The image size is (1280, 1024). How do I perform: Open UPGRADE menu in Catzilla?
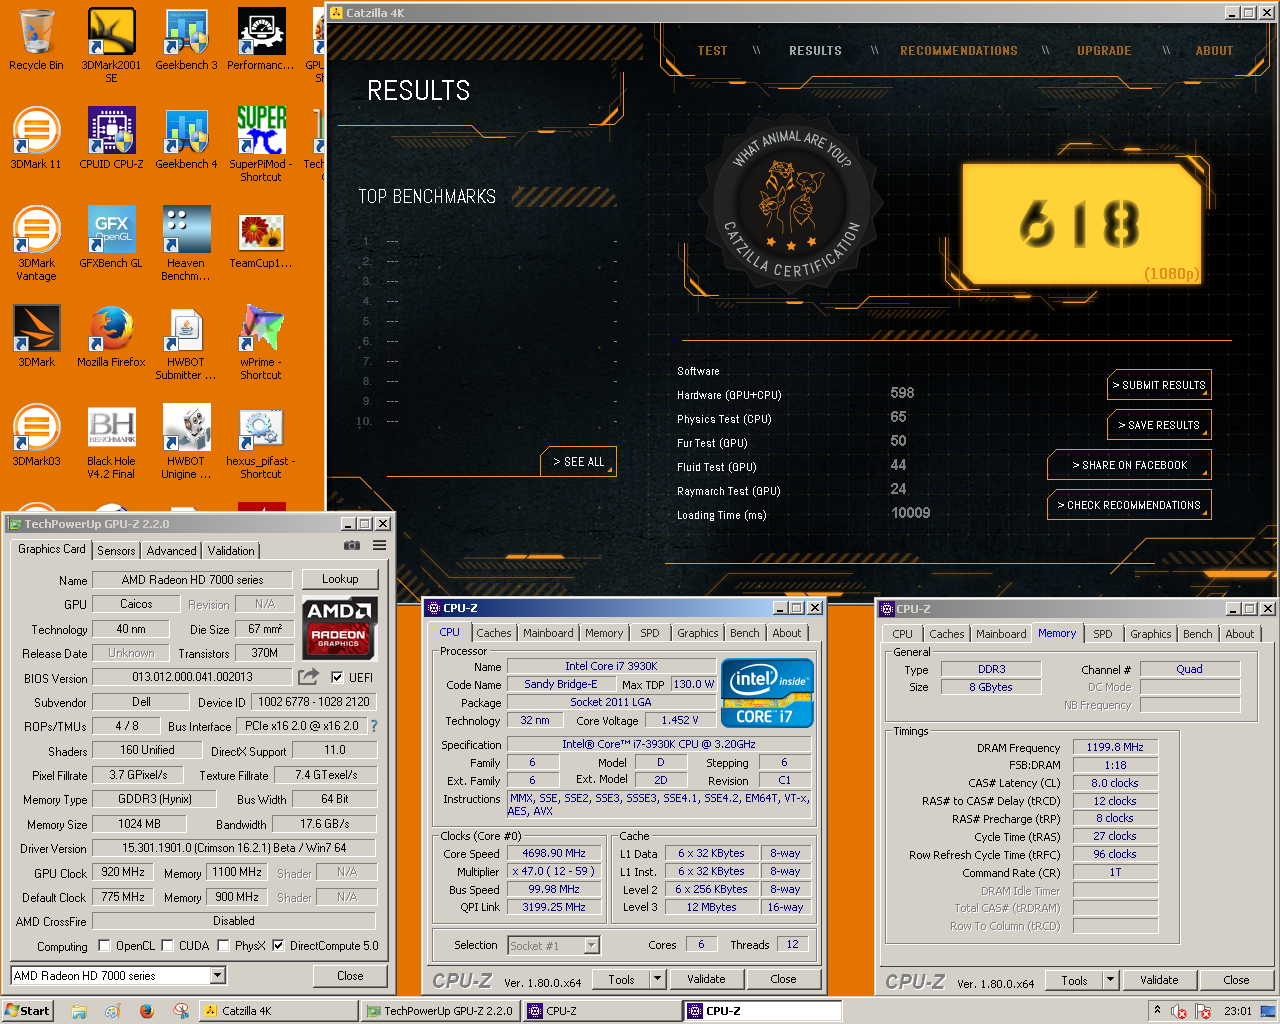[x=1104, y=51]
